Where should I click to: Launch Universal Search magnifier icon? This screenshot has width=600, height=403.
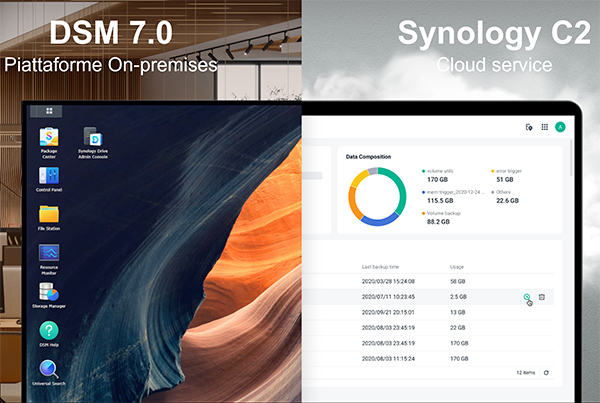pyautogui.click(x=49, y=369)
